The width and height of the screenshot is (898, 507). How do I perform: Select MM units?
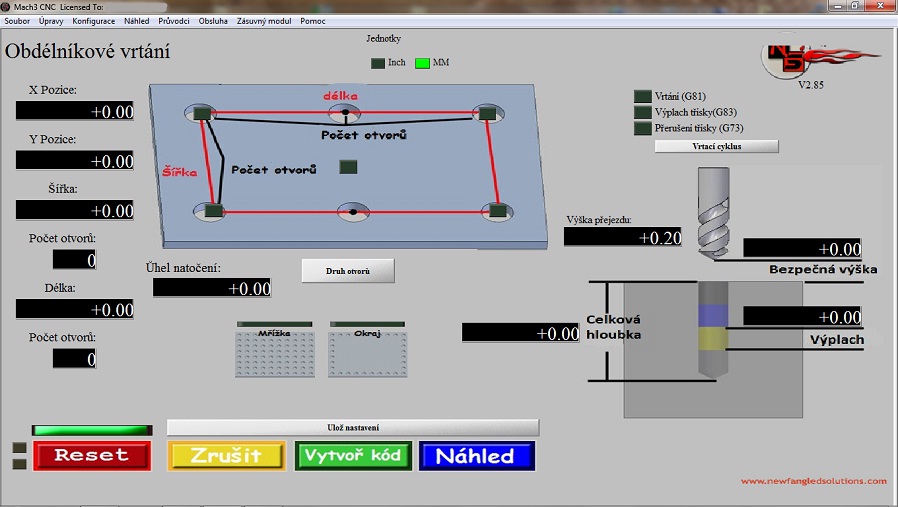422,63
